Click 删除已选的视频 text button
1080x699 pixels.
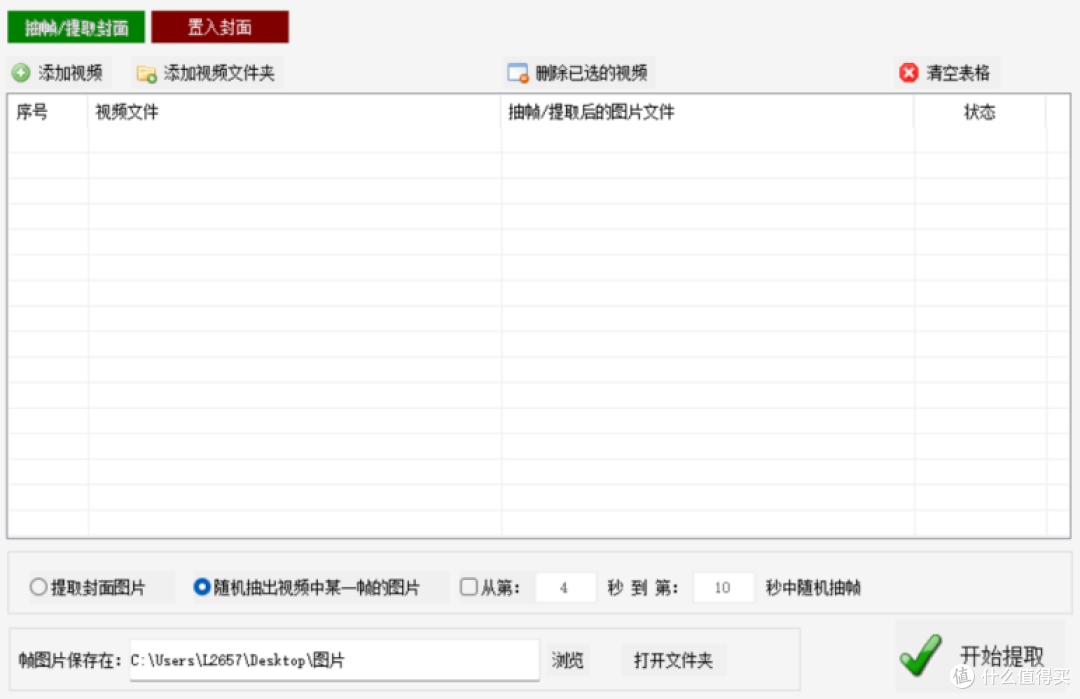click(592, 73)
